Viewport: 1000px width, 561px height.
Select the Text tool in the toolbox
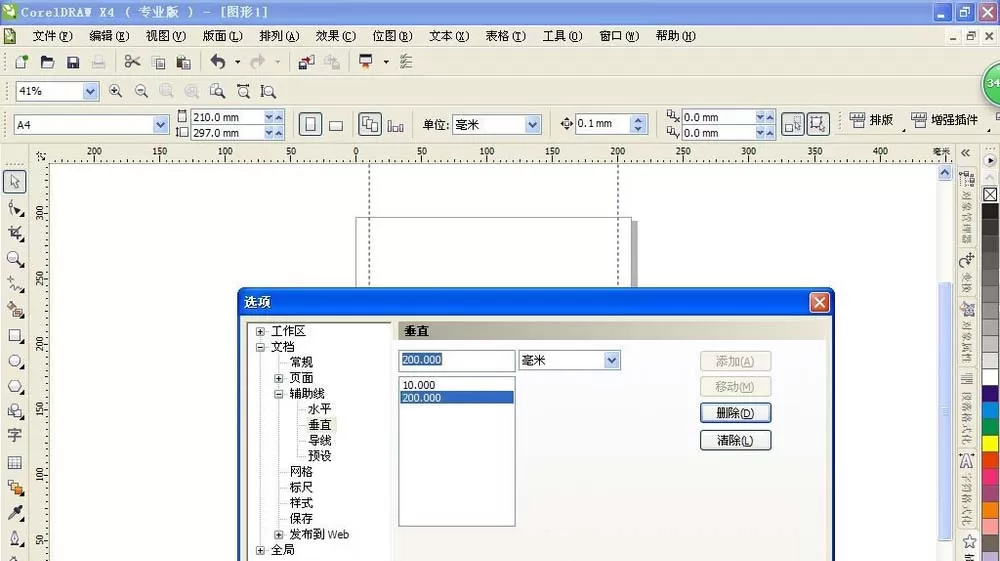[x=15, y=435]
